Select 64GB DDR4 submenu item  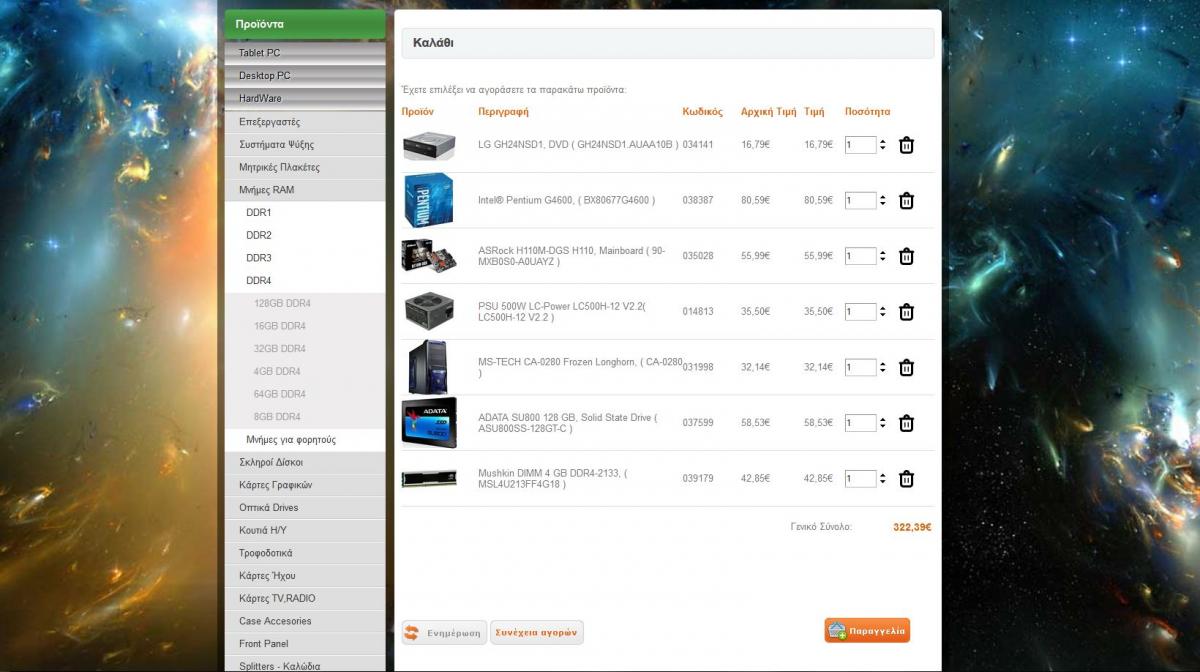tap(305, 394)
